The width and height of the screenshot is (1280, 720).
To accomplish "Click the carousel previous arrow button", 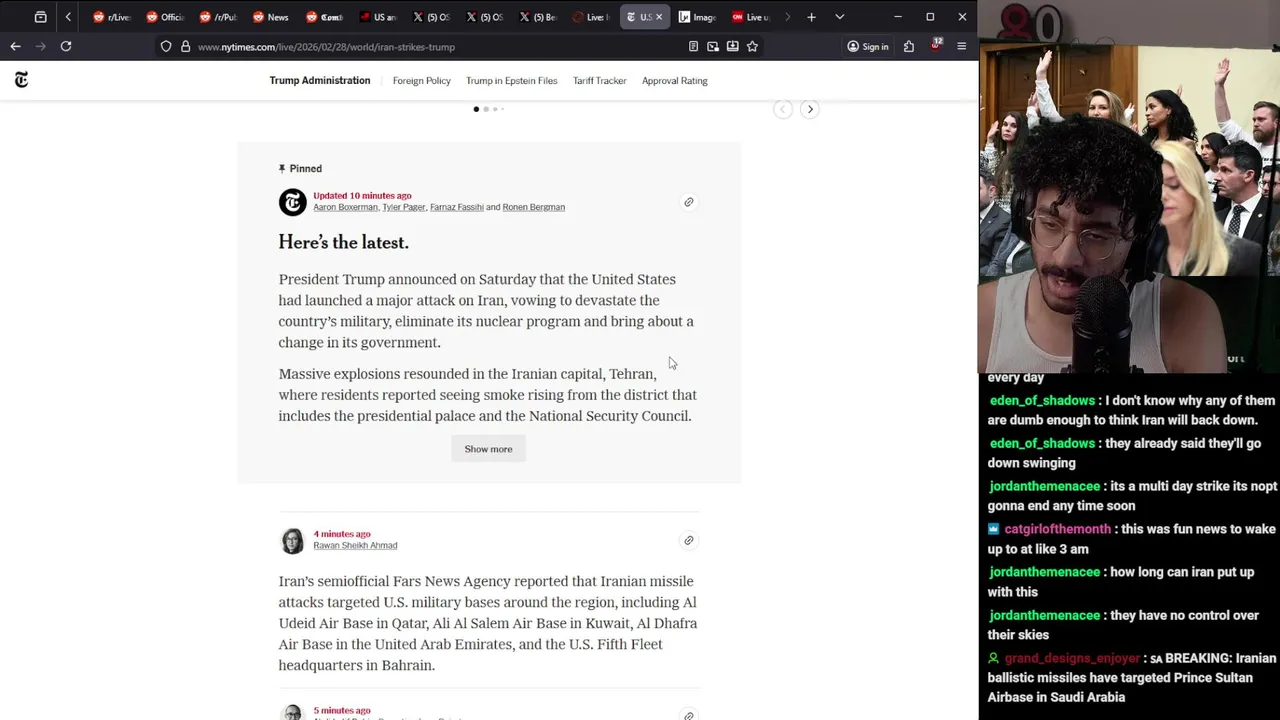I will pos(783,109).
